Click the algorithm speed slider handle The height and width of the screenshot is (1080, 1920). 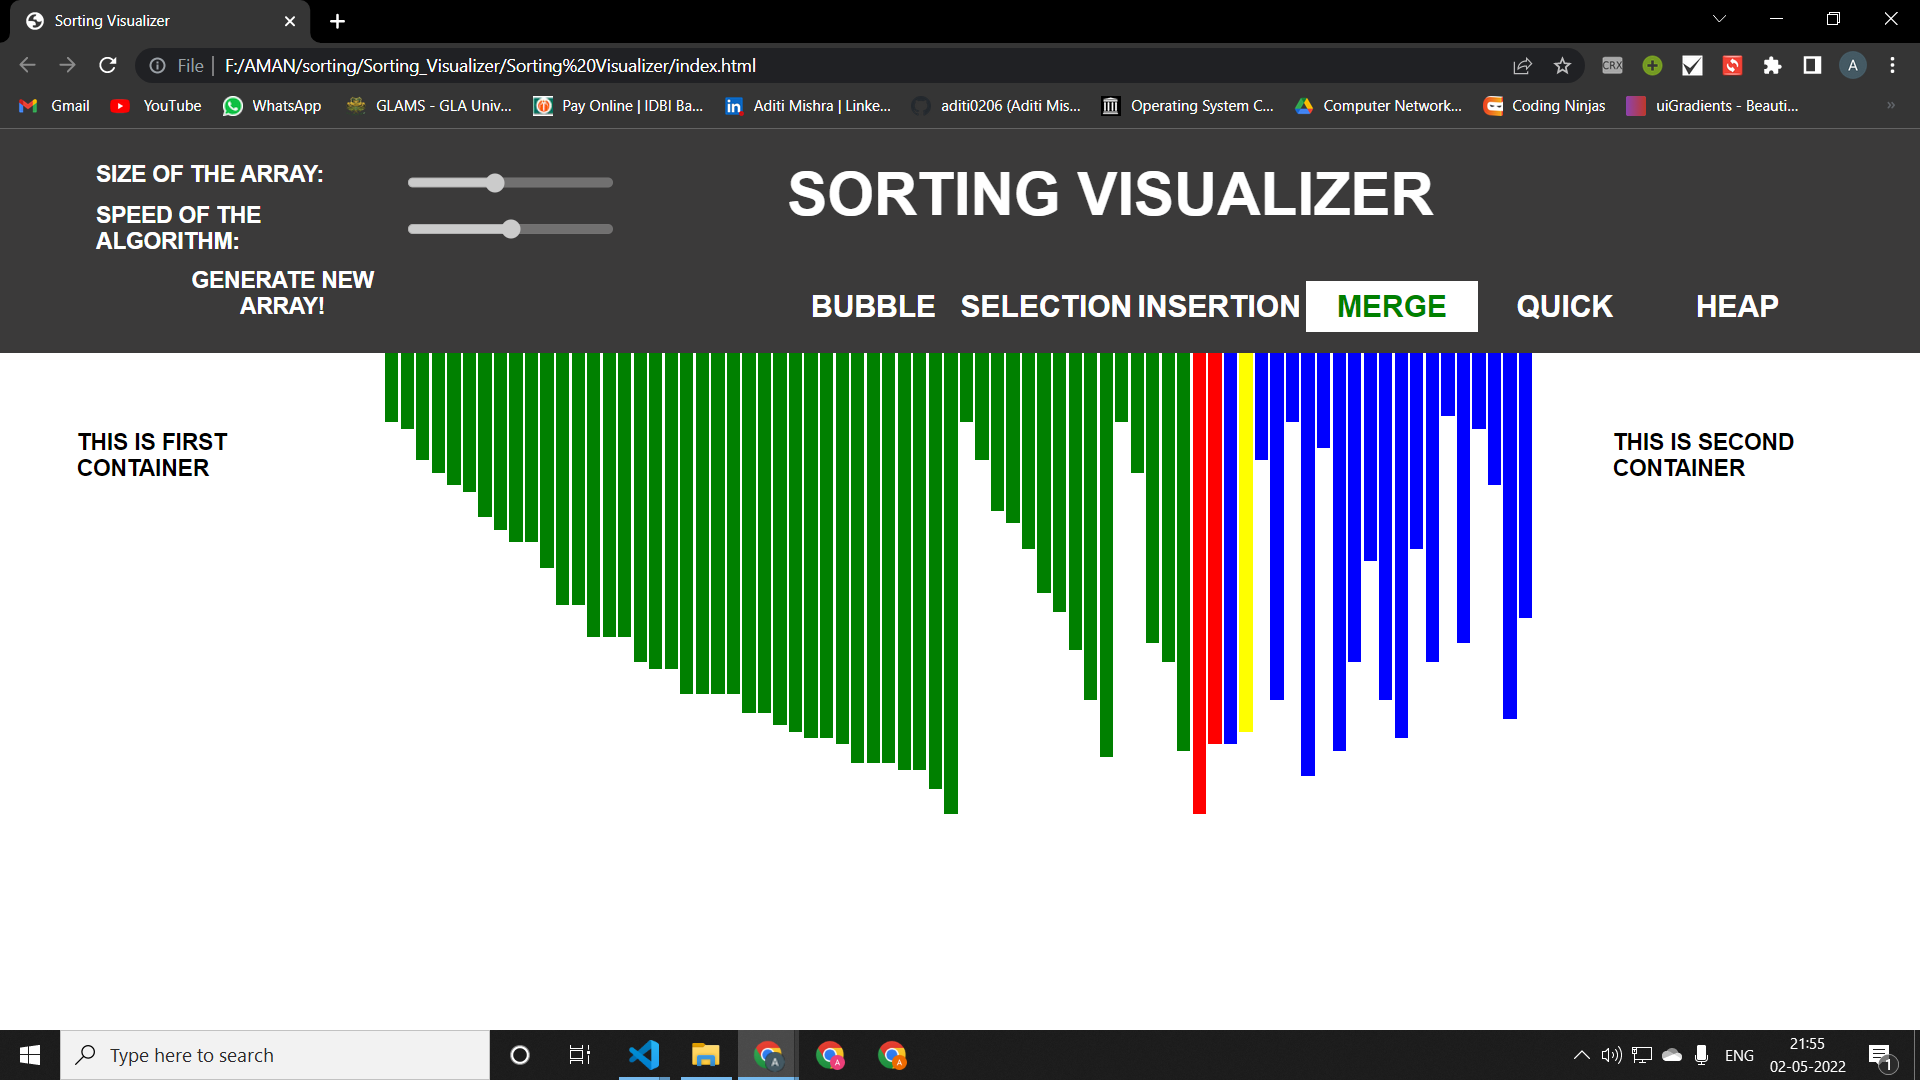[511, 229]
